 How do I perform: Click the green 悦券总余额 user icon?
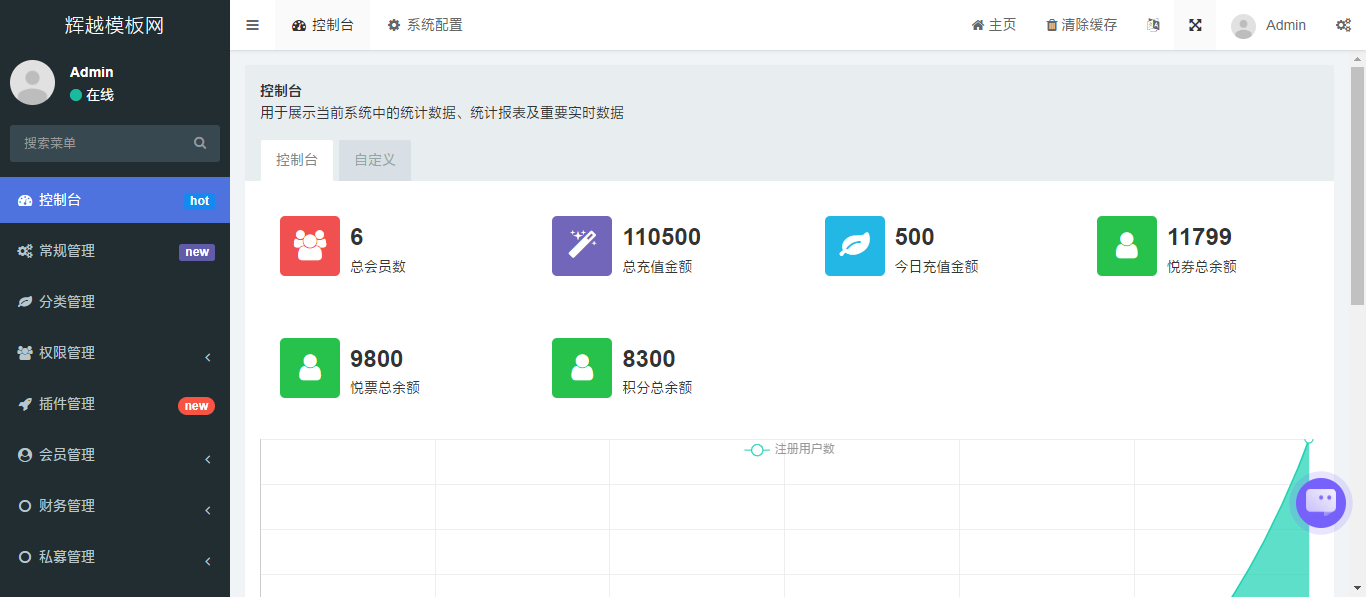(1127, 246)
